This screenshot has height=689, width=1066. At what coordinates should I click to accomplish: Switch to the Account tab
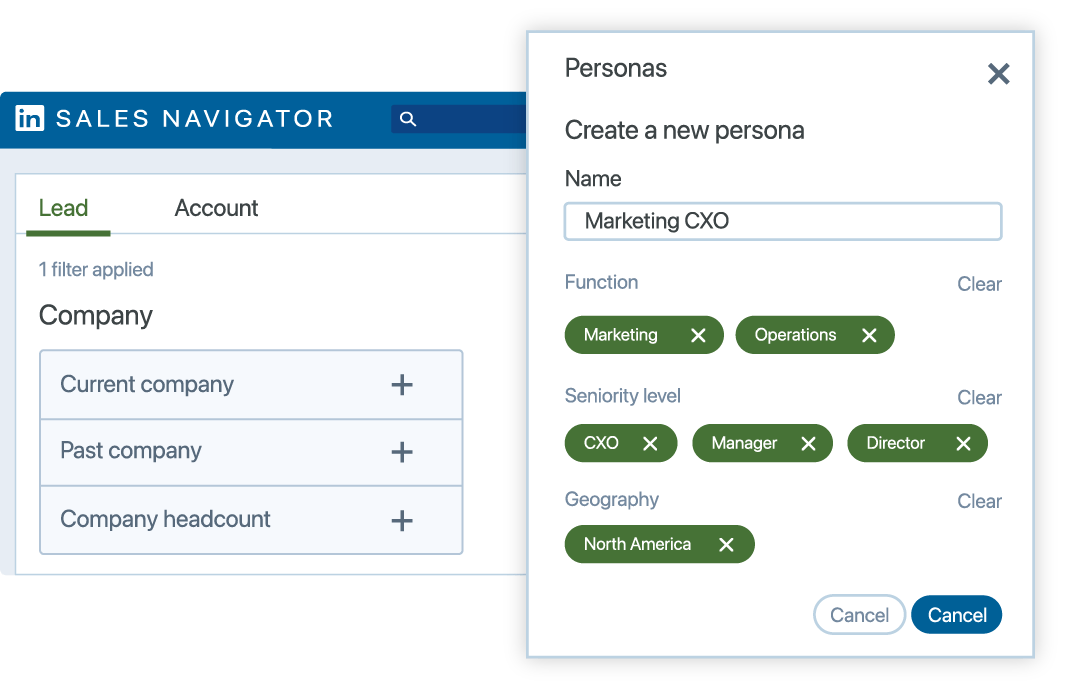pyautogui.click(x=216, y=208)
